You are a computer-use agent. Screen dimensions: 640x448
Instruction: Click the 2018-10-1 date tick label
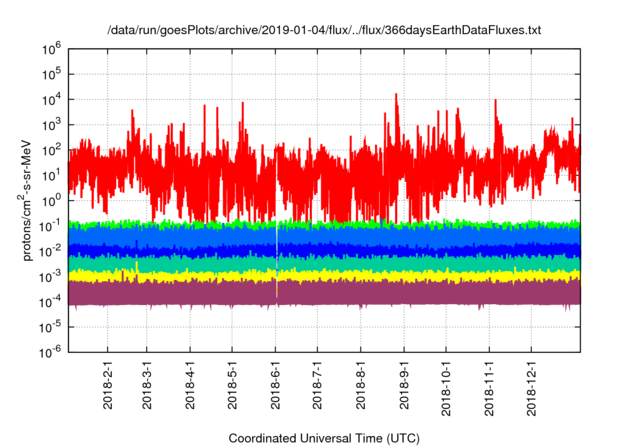pyautogui.click(x=446, y=388)
